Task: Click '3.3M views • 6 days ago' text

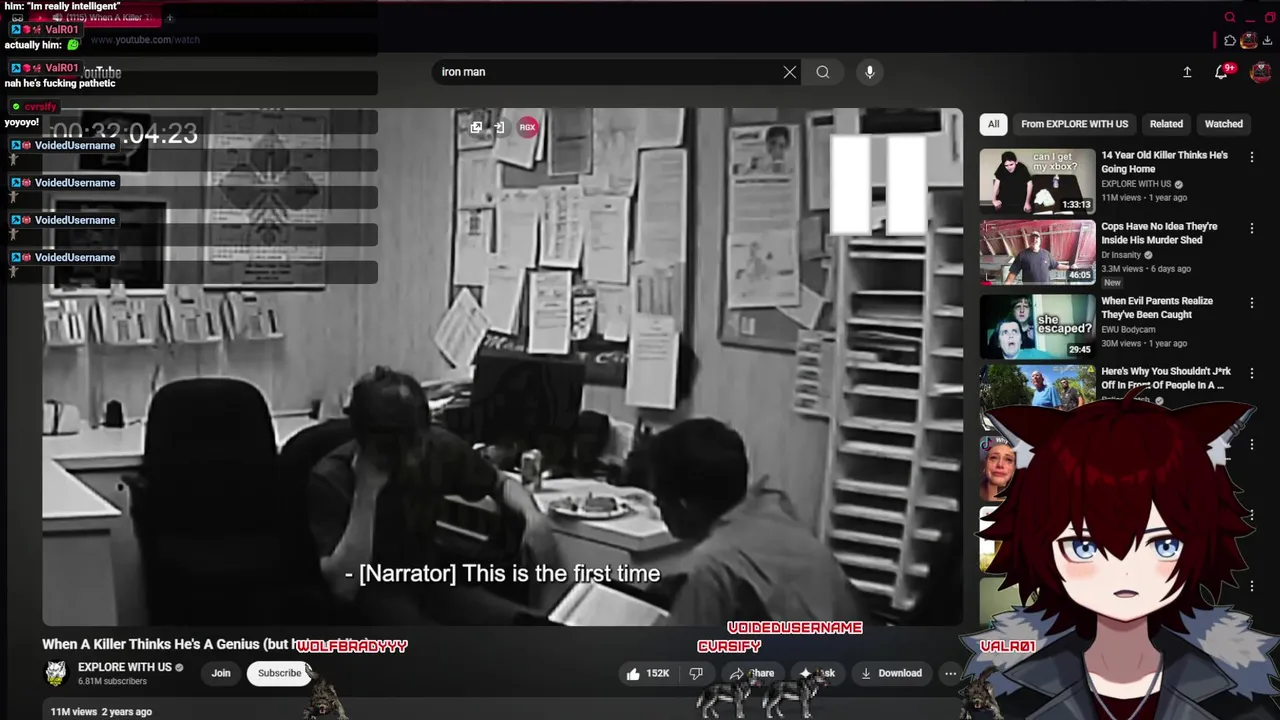Action: click(1146, 269)
